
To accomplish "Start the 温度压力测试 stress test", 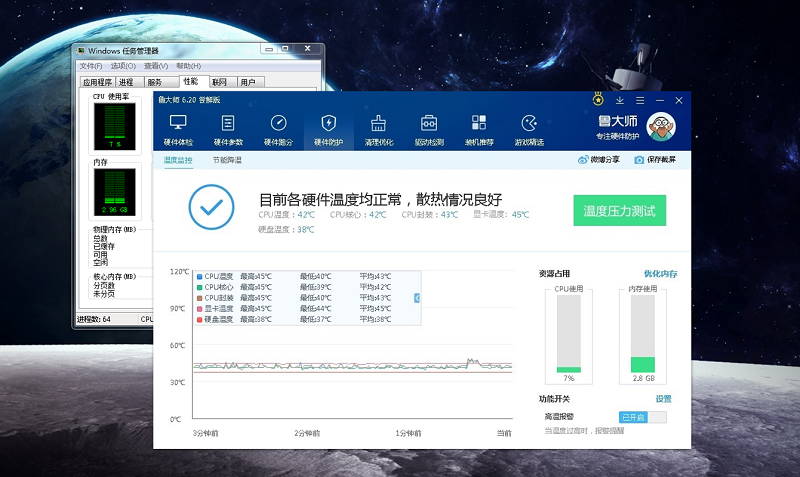I will tap(619, 210).
